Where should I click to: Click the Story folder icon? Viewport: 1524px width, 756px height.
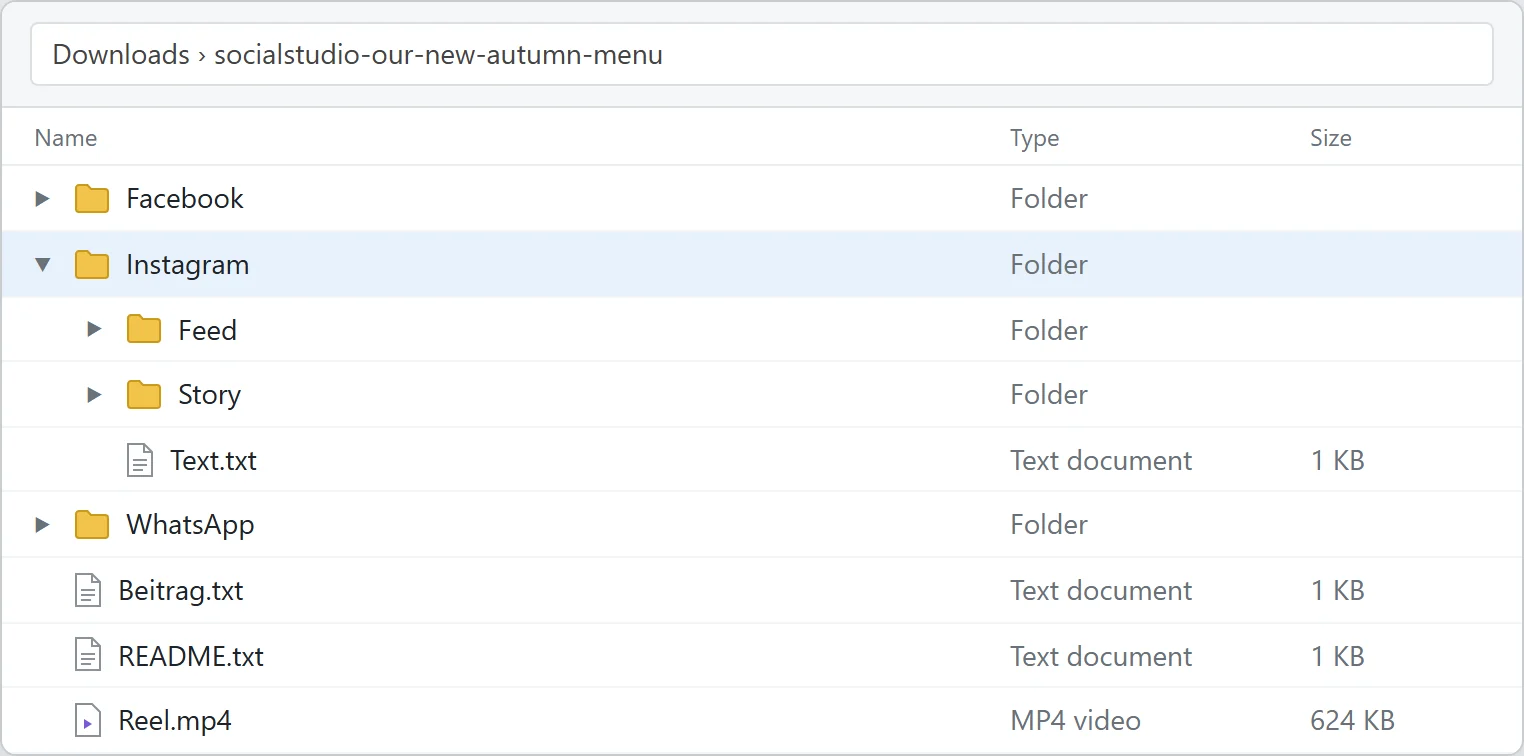pyautogui.click(x=144, y=394)
